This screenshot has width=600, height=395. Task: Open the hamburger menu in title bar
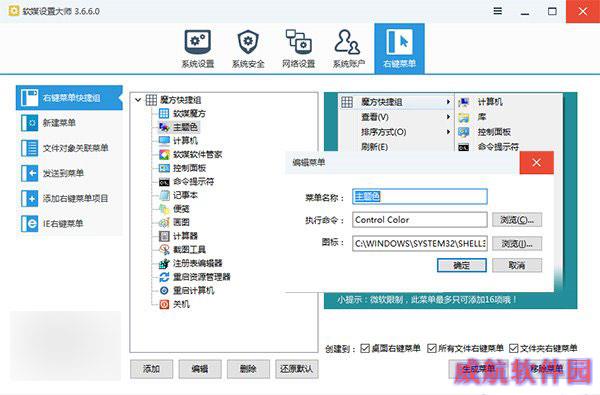tap(497, 11)
